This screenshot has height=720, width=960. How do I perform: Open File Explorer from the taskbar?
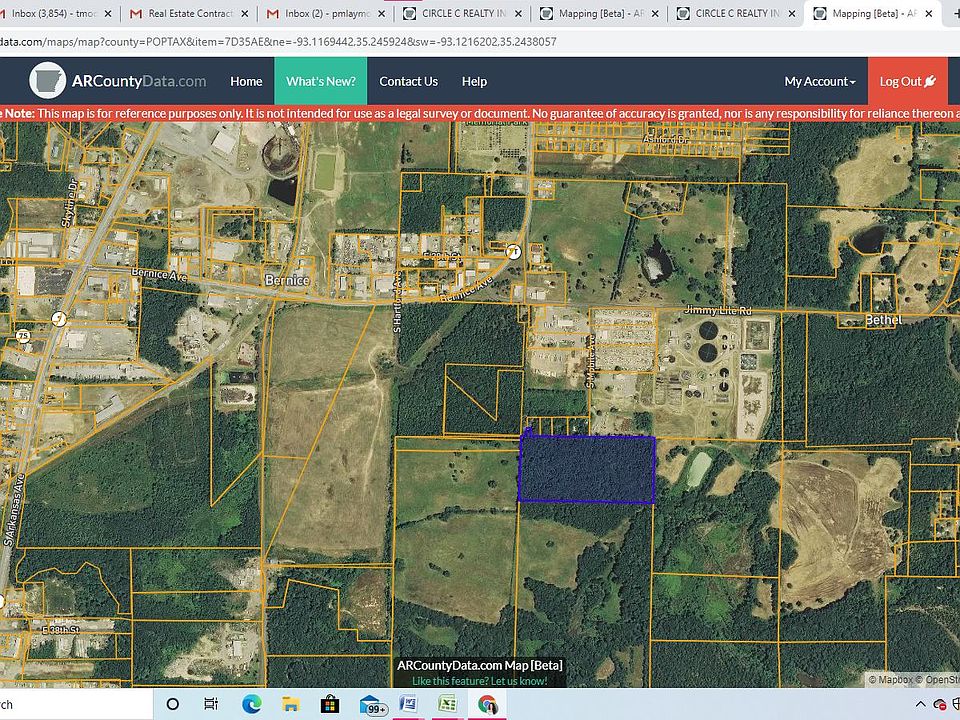[x=290, y=704]
